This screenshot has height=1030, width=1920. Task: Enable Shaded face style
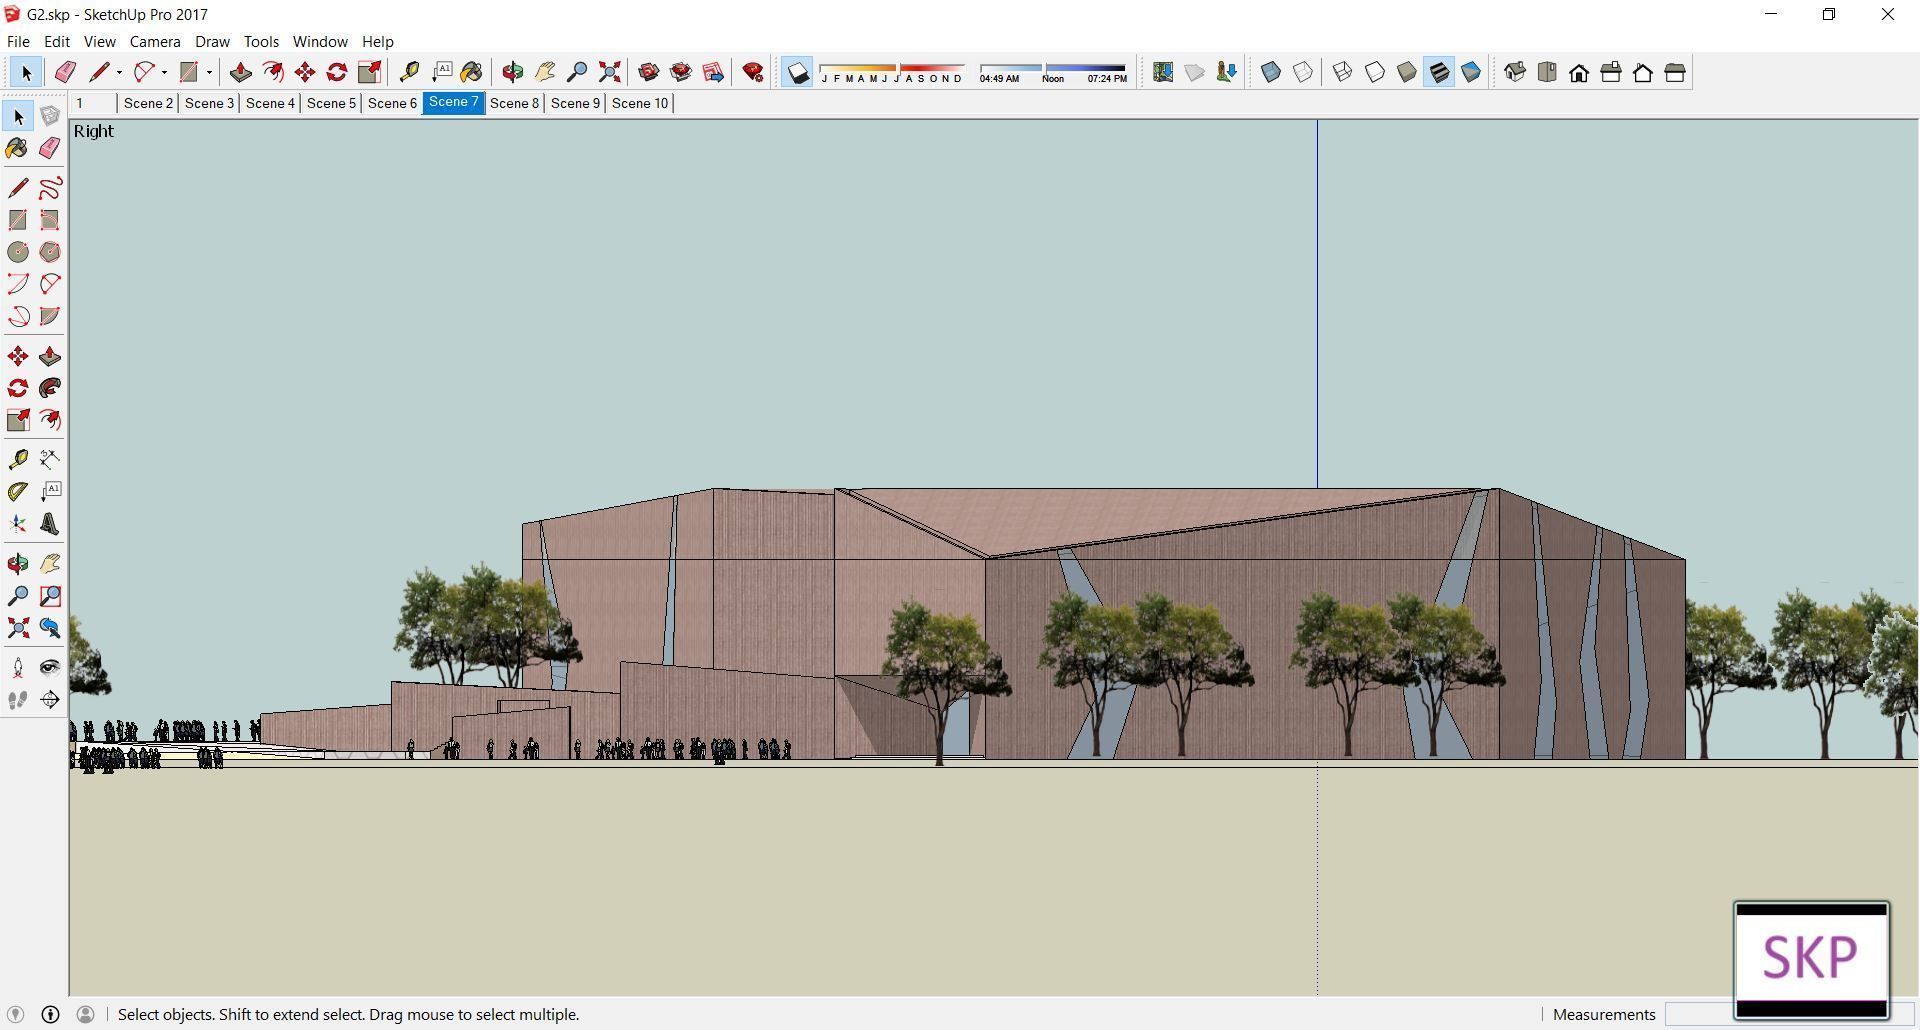[1407, 72]
